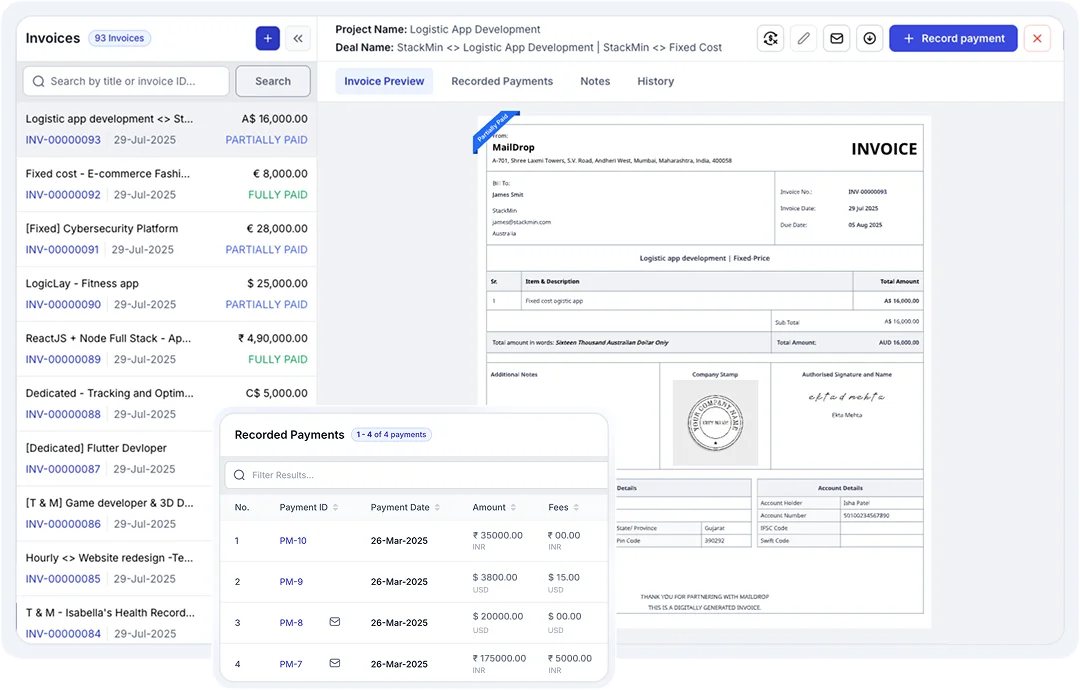The image size is (1080, 690).
Task: Sort by Fees column arrows
Action: 576,508
